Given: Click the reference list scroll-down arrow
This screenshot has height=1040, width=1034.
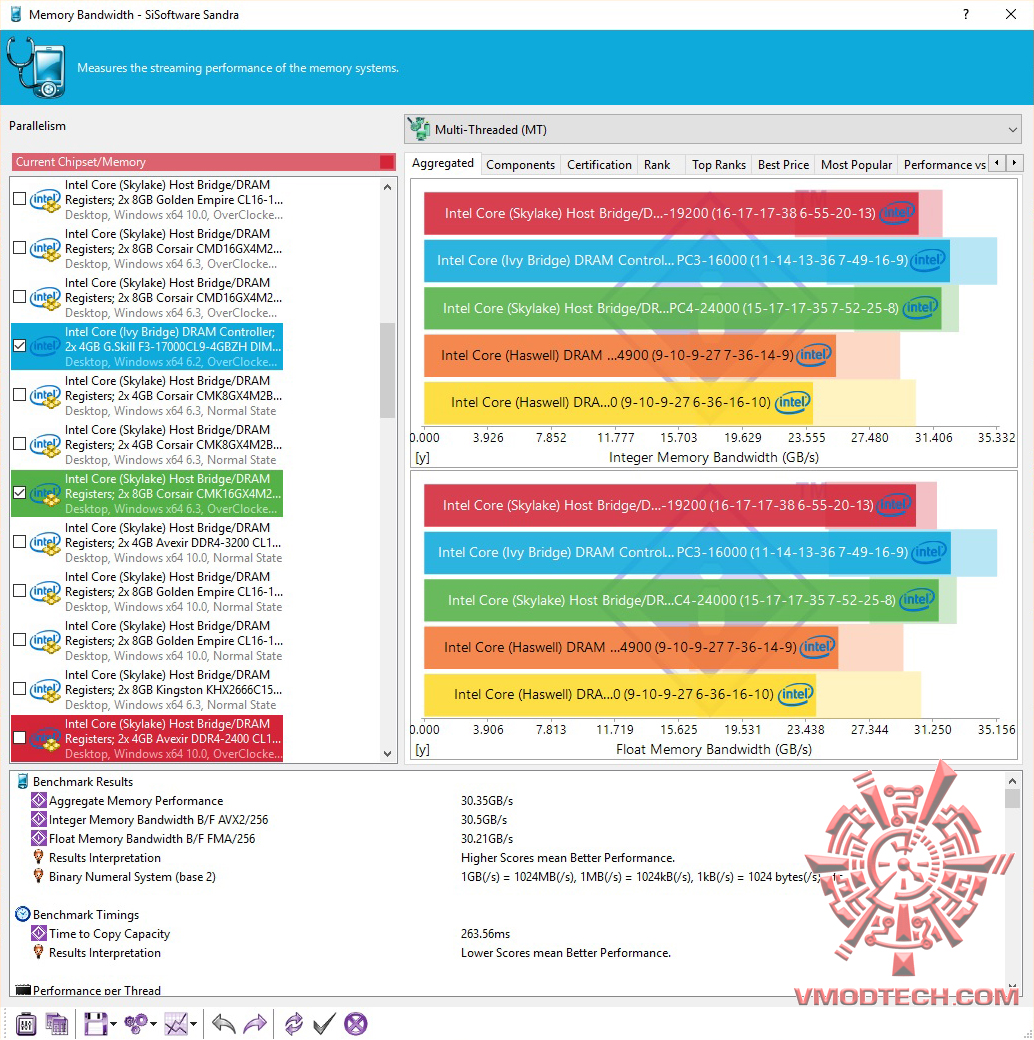Looking at the screenshot, I should (x=387, y=753).
